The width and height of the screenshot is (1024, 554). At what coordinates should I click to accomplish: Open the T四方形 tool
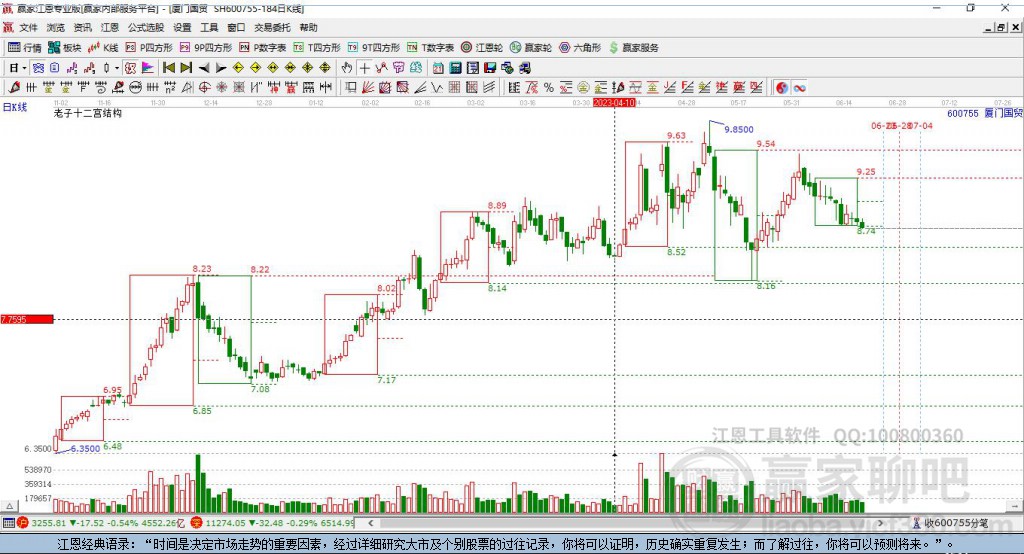317,47
